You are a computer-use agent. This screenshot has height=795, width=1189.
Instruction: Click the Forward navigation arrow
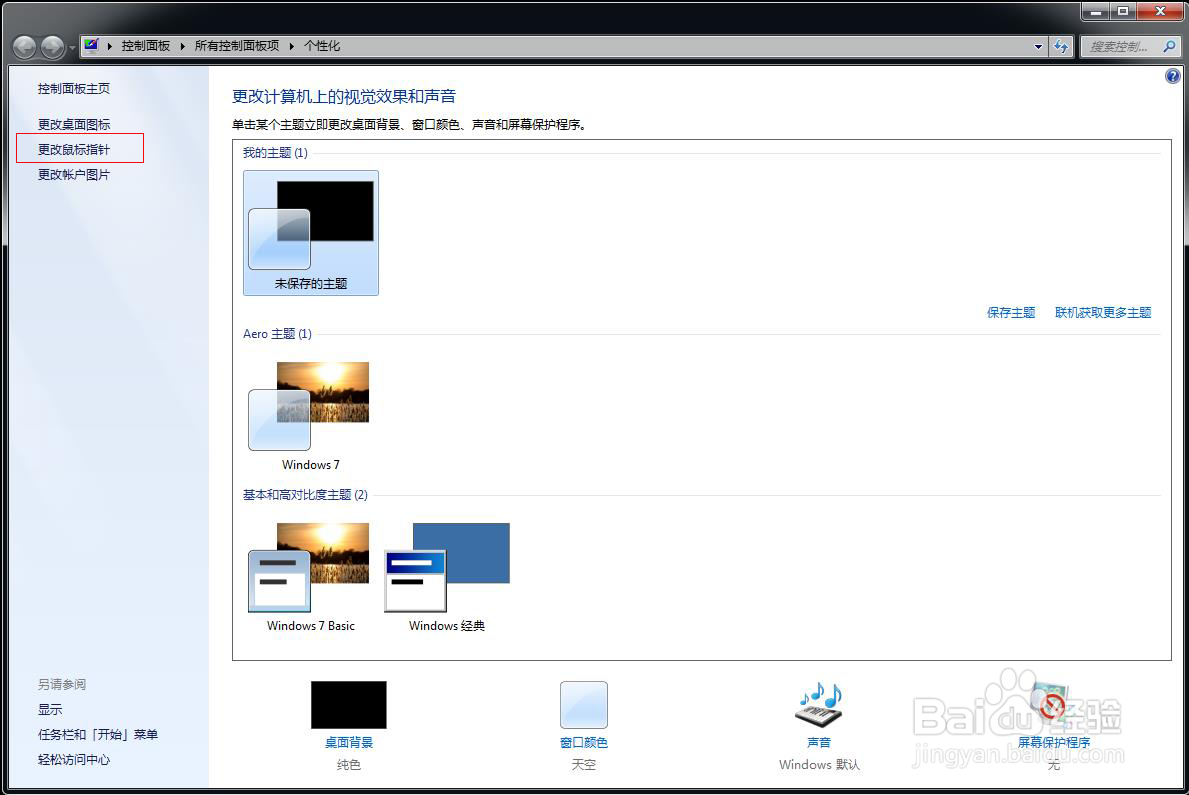click(x=52, y=47)
